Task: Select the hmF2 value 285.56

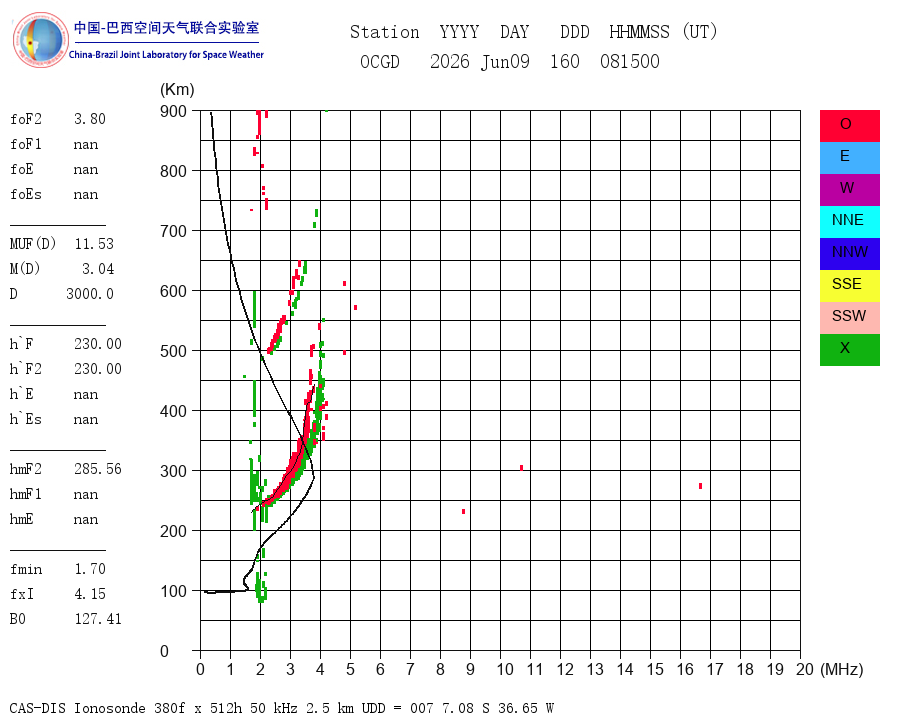Action: click(98, 469)
